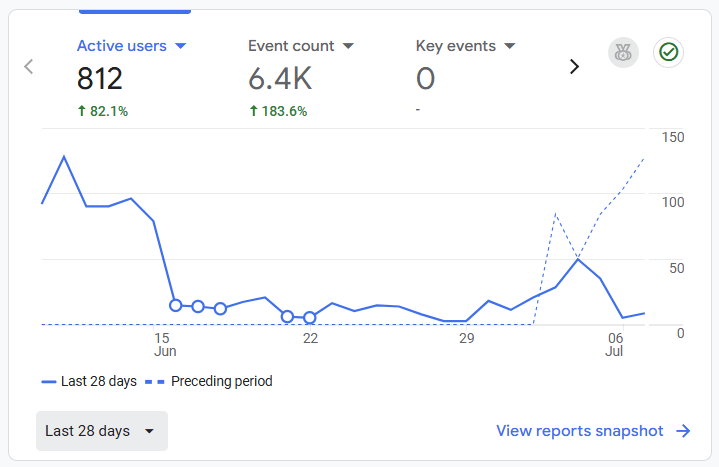This screenshot has height=467, width=719.
Task: Click the arrow beside View reports snapshot
Action: tap(683, 431)
